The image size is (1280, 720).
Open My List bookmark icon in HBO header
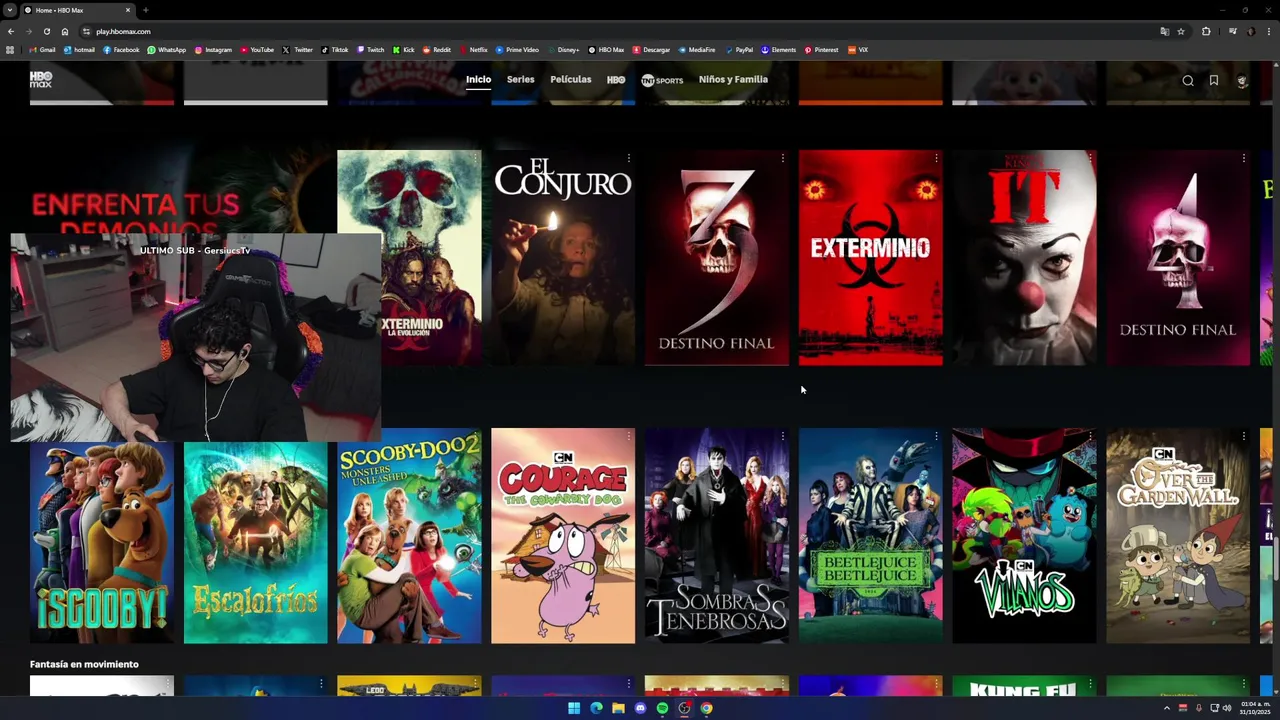tap(1214, 81)
